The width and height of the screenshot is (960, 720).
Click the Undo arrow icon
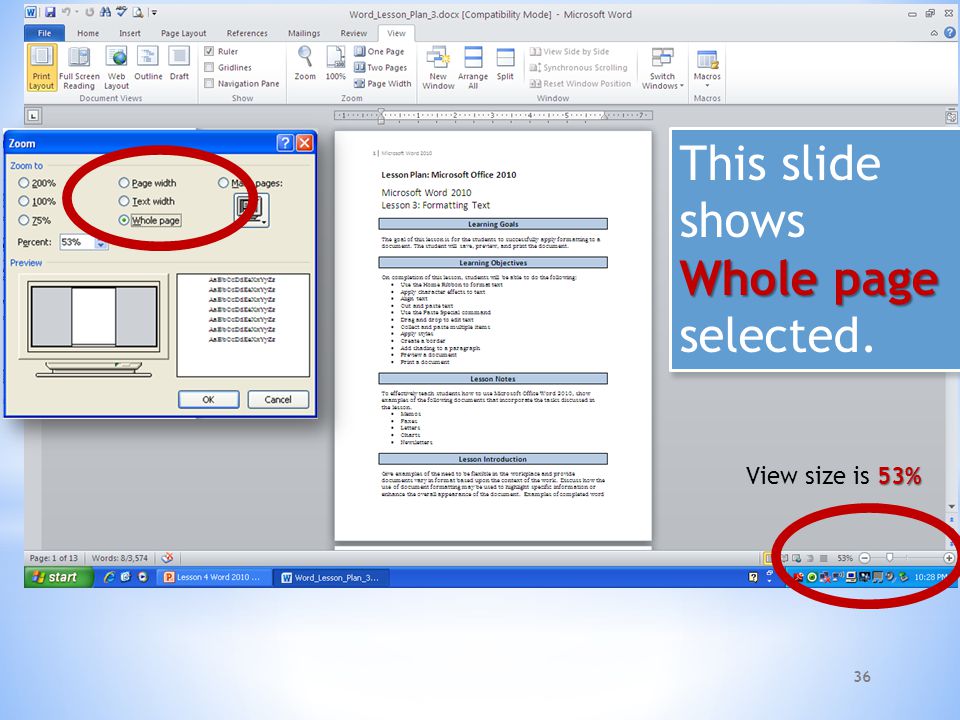[x=66, y=12]
